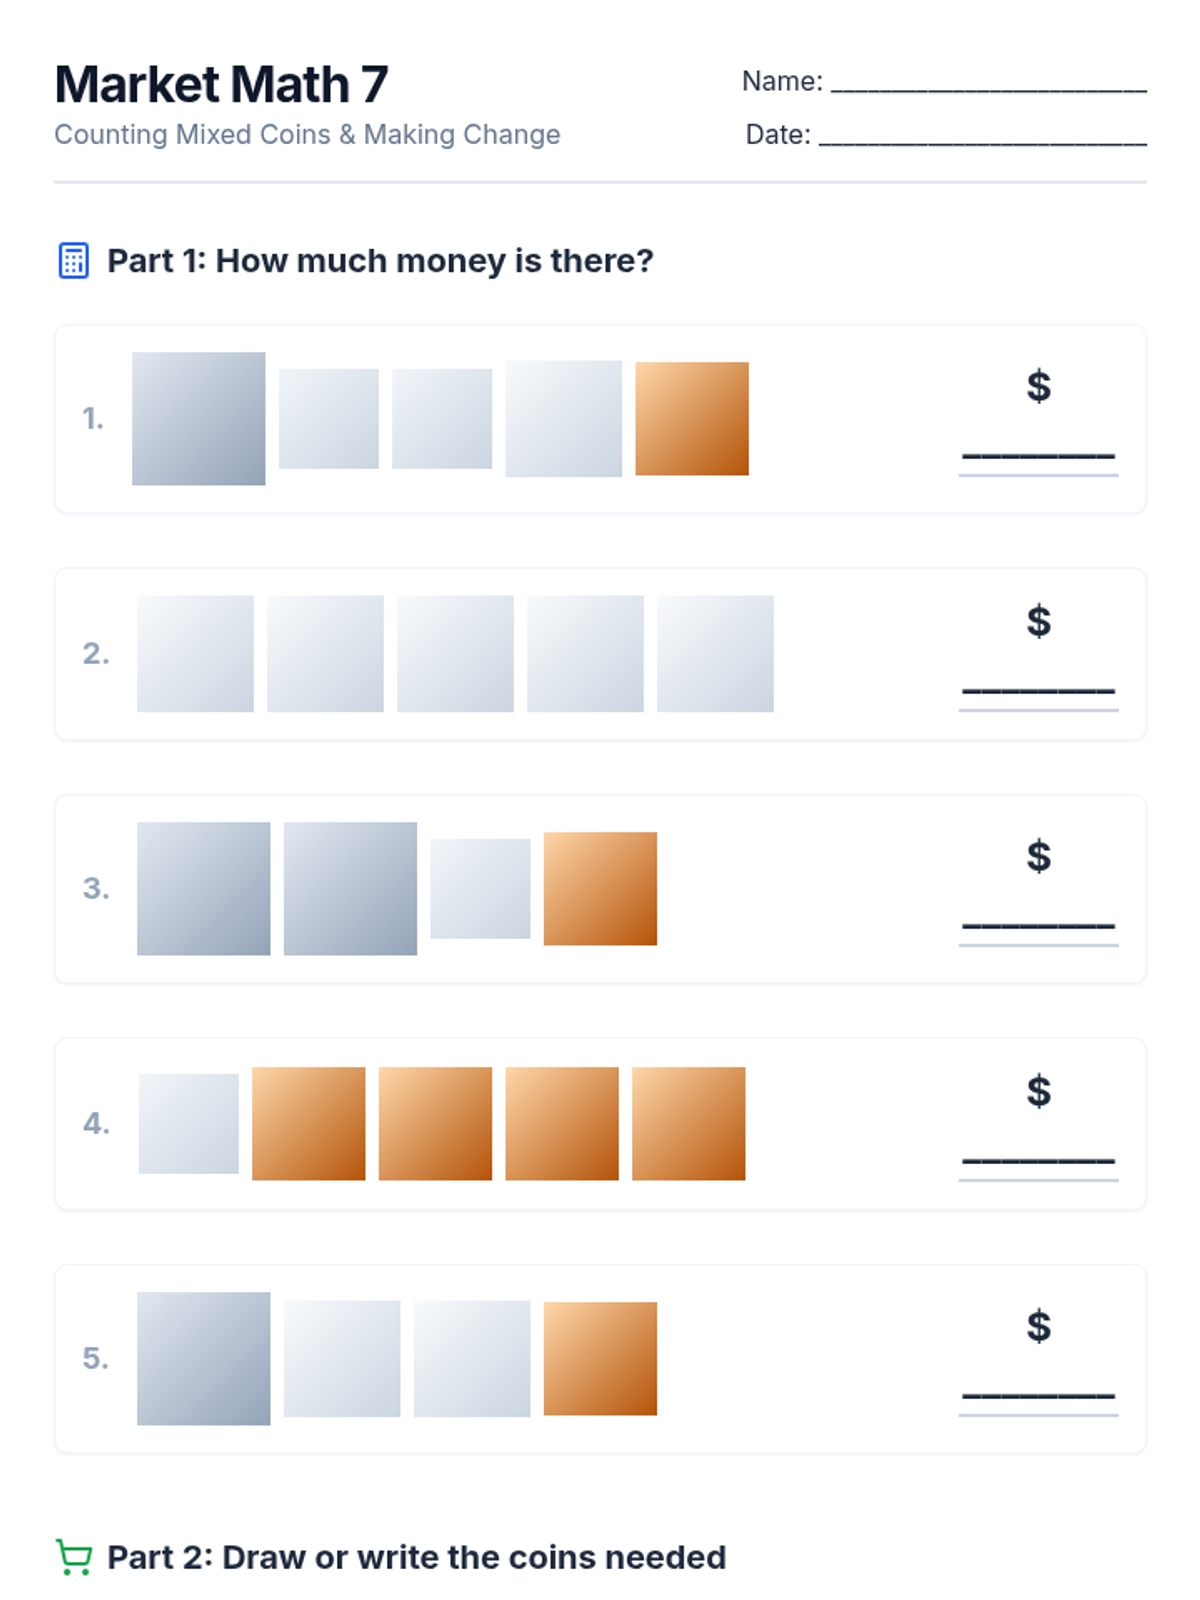
Task: Click the middle silver coin in problem 2
Action: [455, 654]
